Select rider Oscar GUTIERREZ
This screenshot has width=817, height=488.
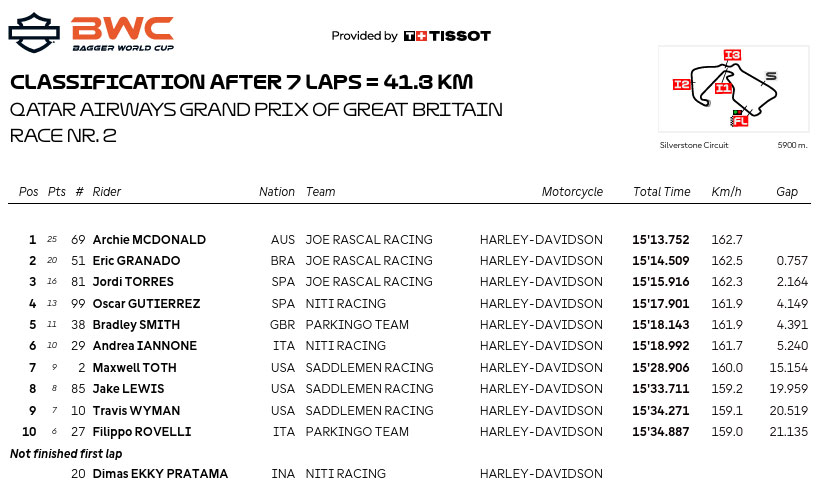tap(146, 304)
